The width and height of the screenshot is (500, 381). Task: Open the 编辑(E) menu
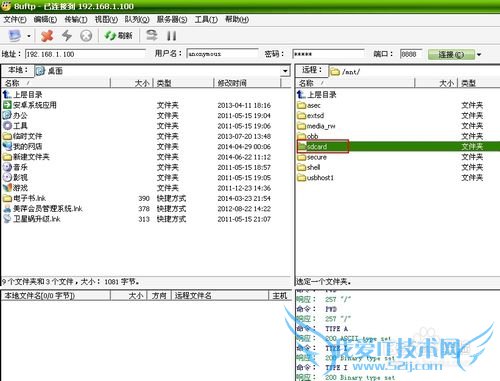coord(45,20)
